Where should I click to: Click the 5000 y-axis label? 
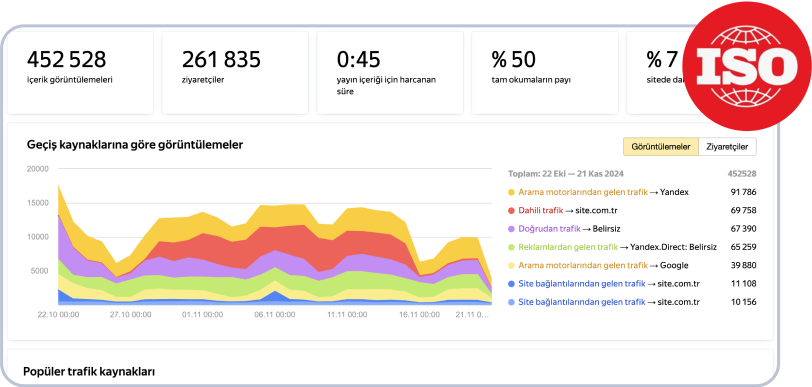(39, 271)
